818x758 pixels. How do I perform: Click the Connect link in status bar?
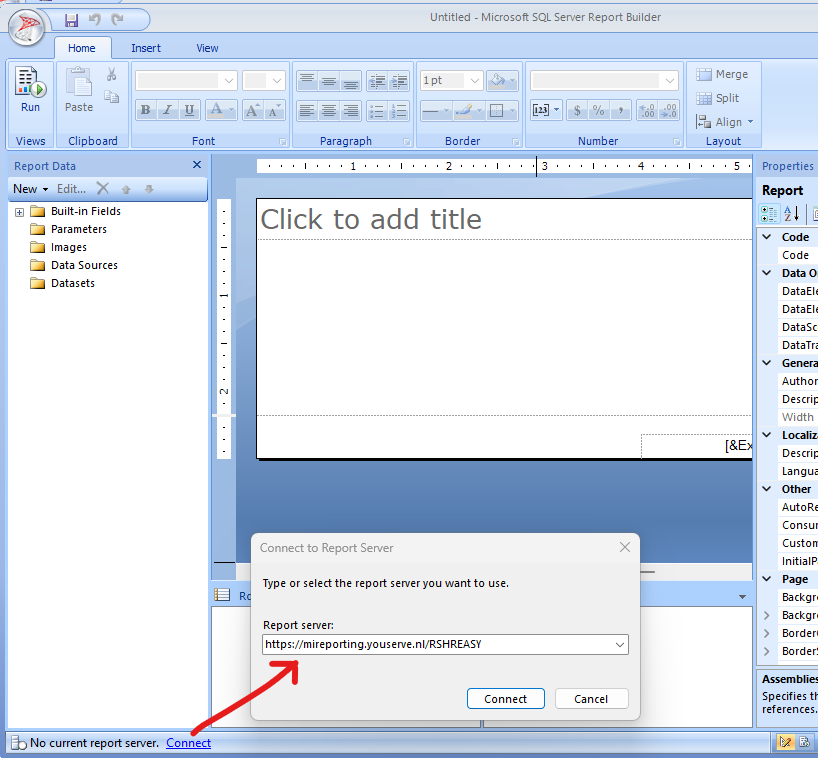[188, 743]
